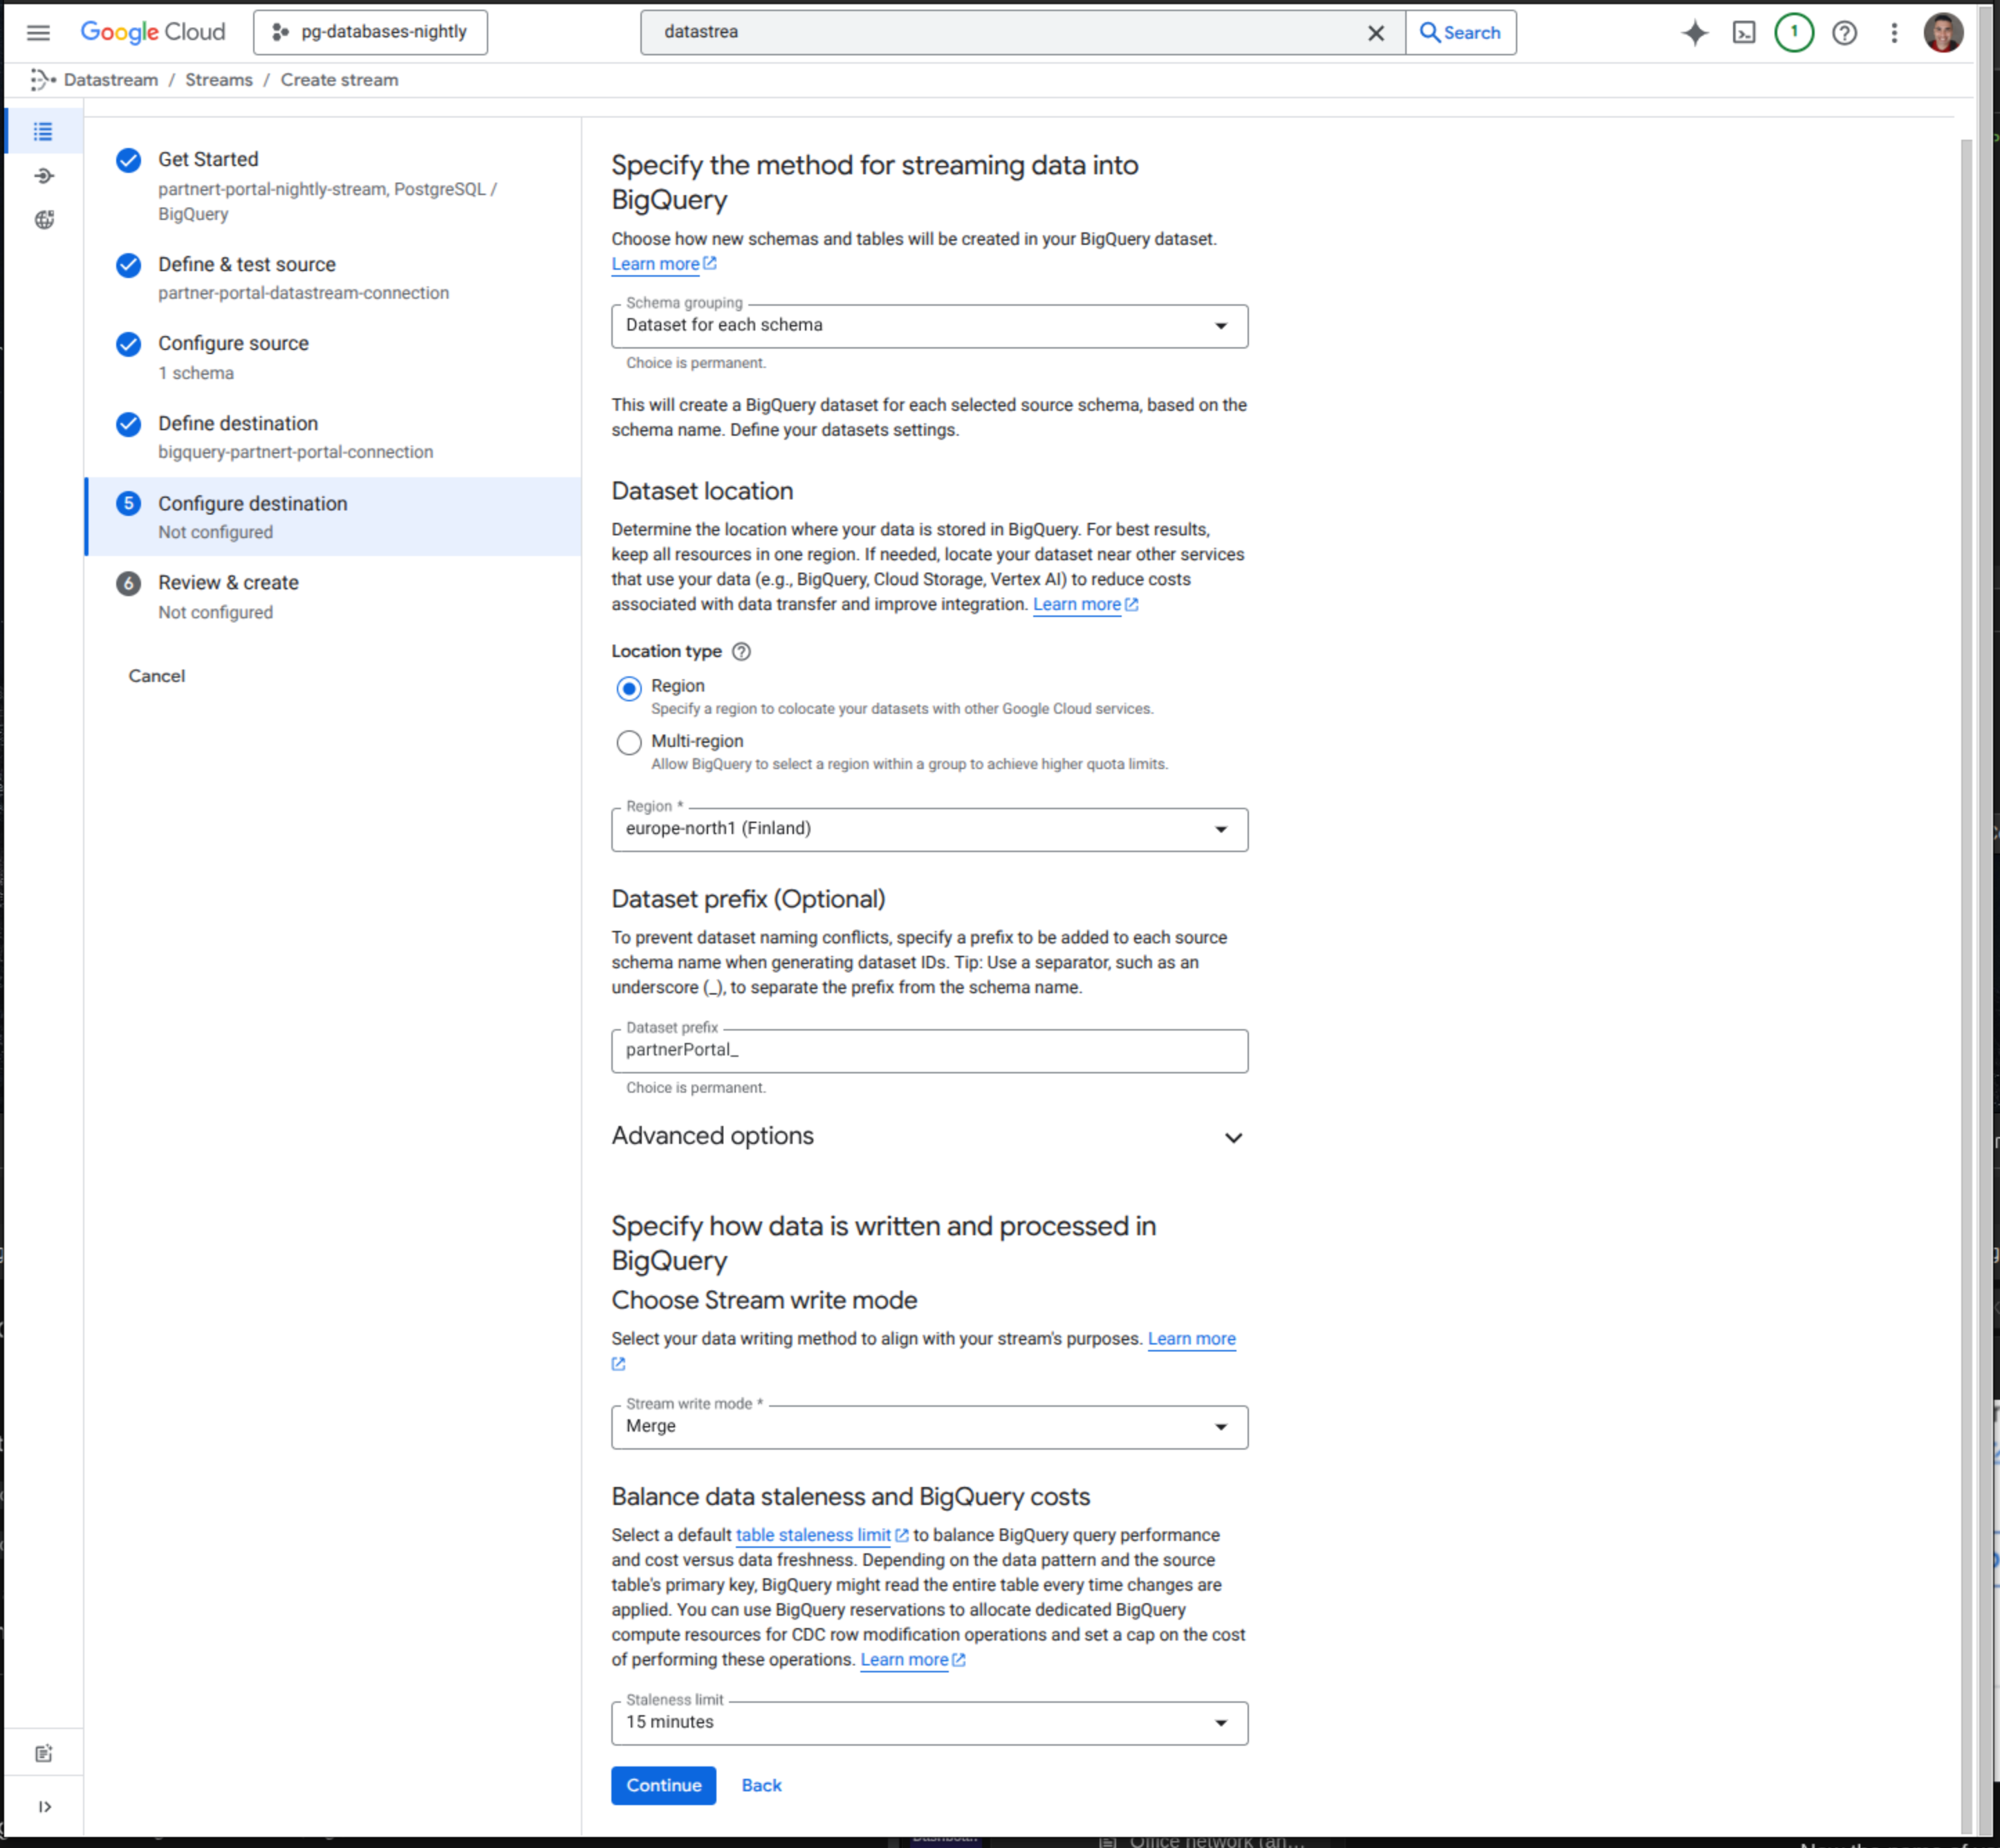Select the Region radio button
Image resolution: width=2000 pixels, height=1848 pixels.
(x=628, y=688)
